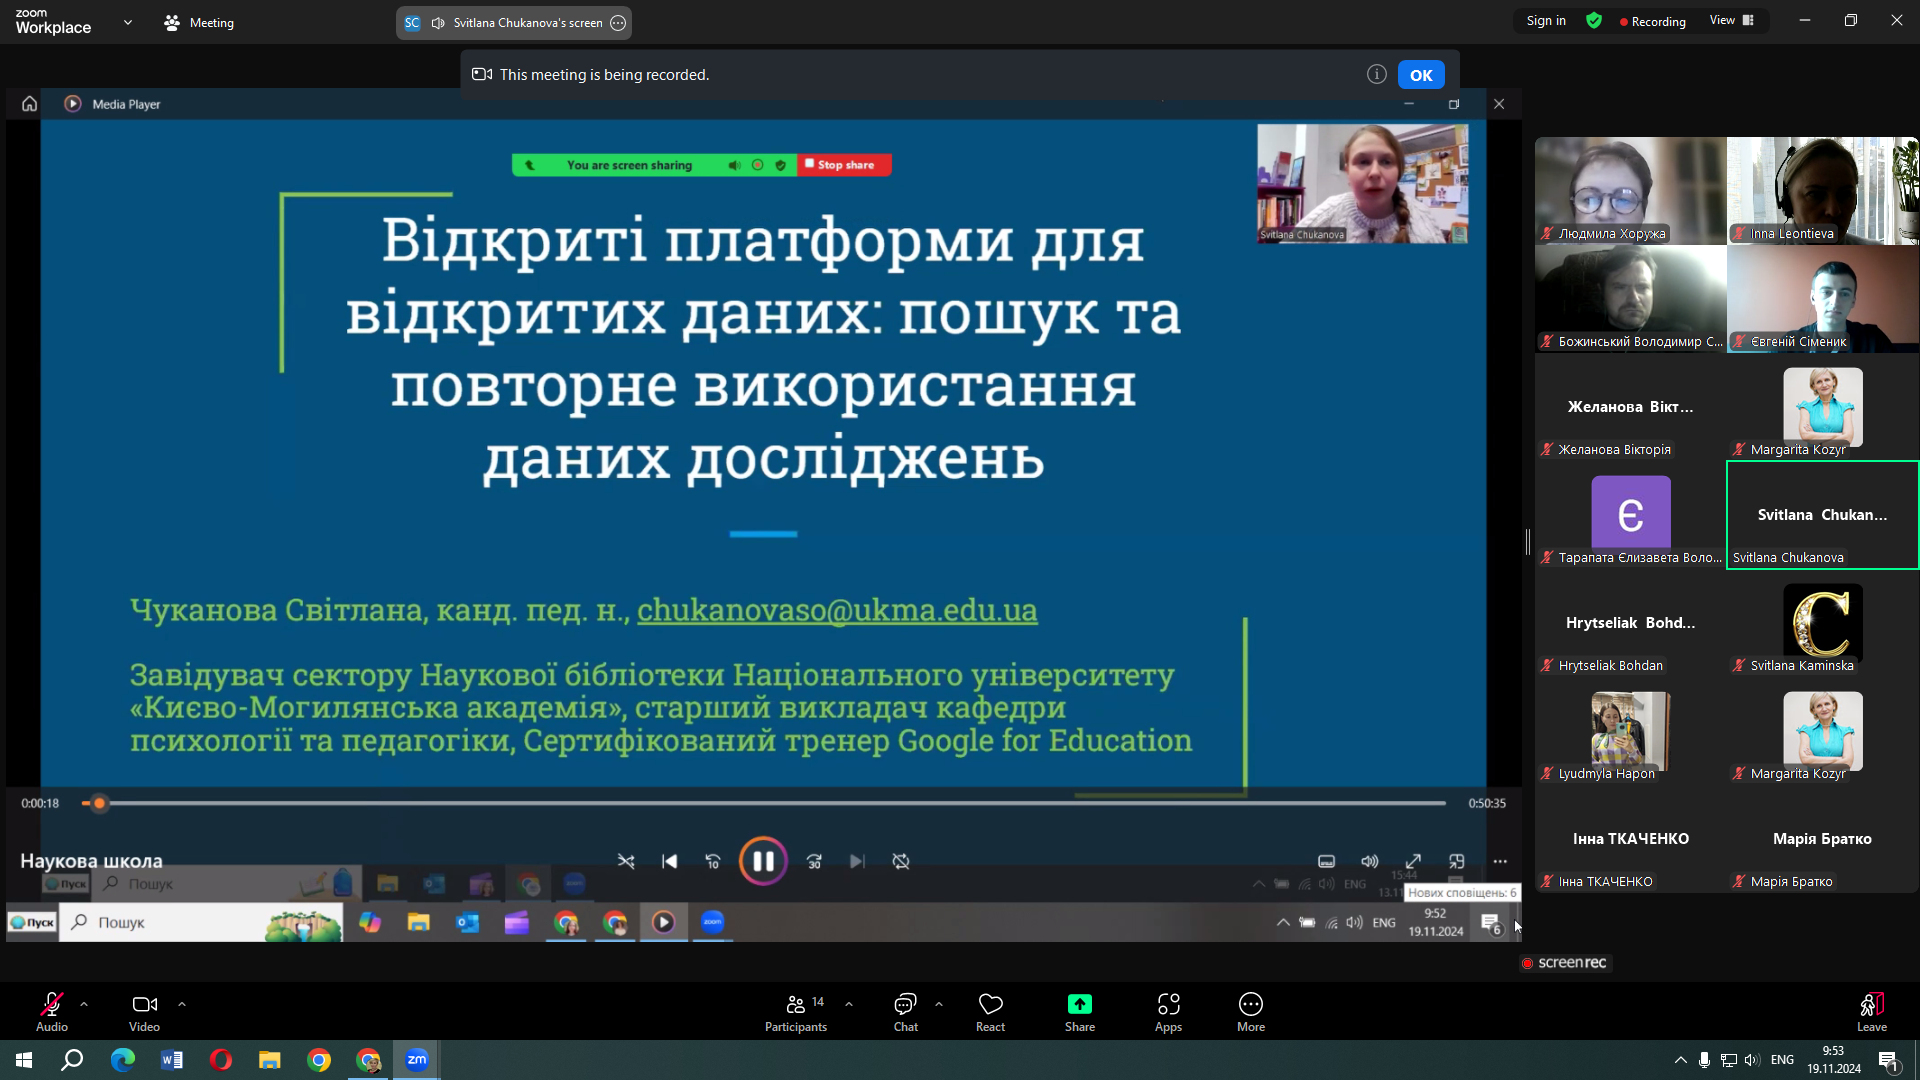Click the green encryption shield icon

[1594, 21]
